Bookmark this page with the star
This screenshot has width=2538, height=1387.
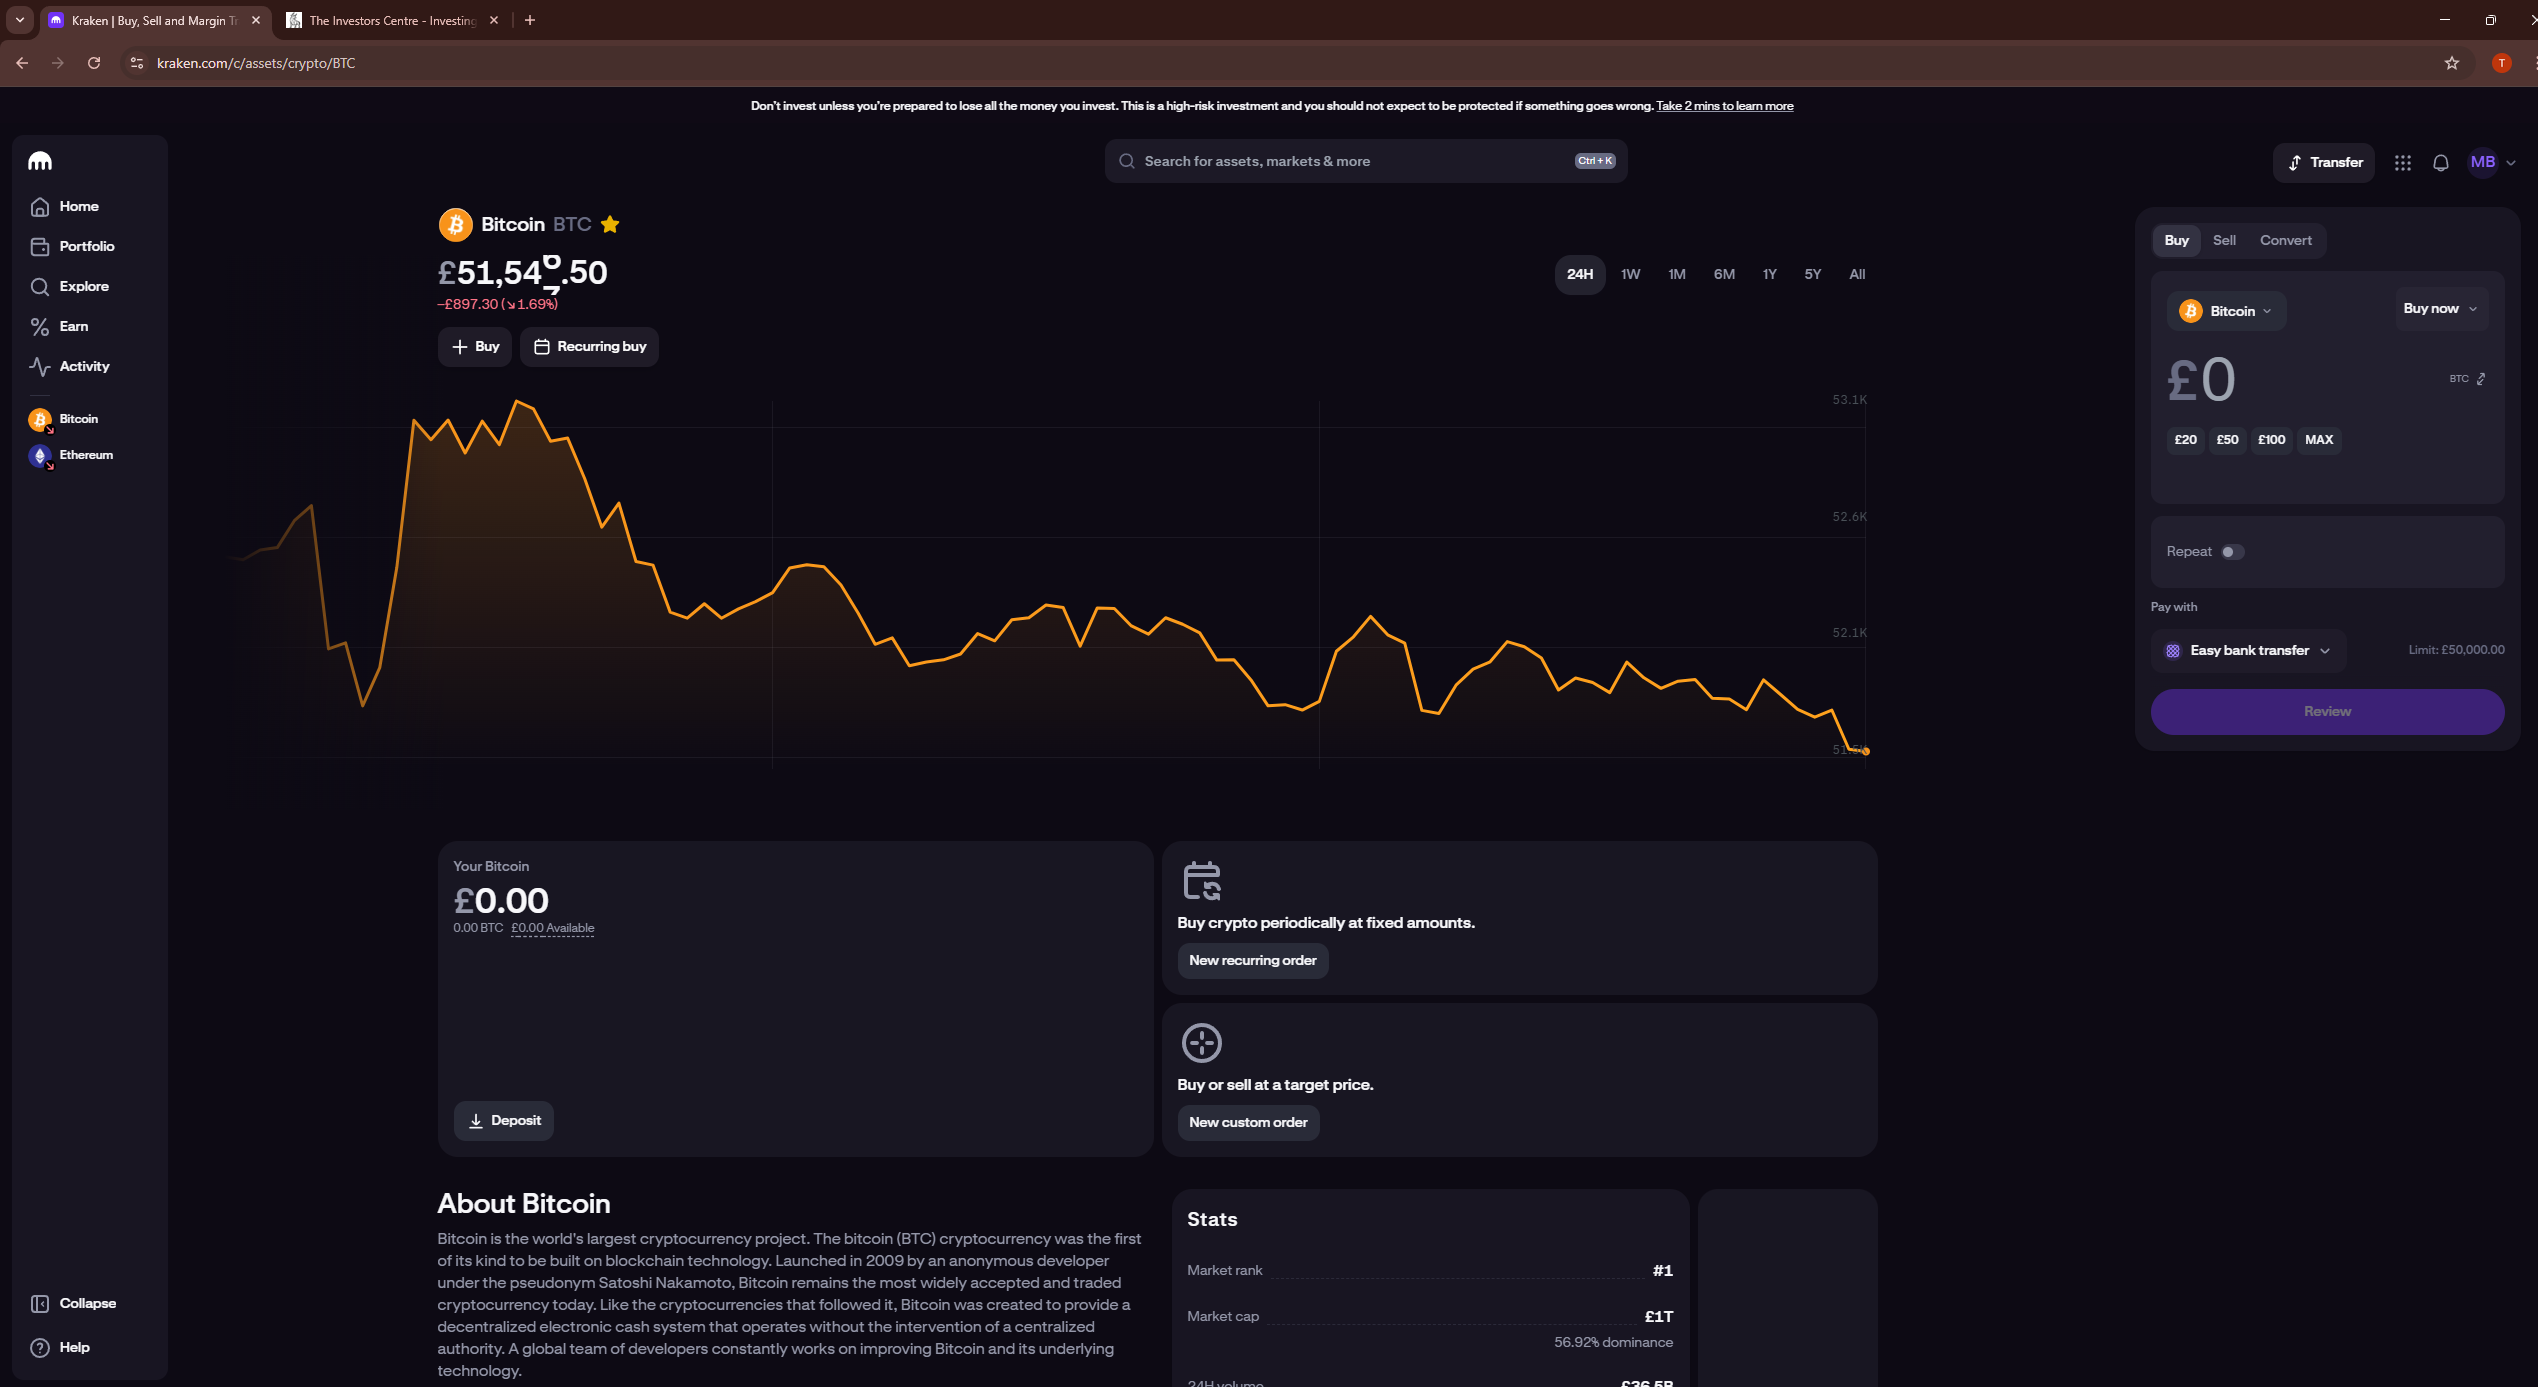tap(2451, 63)
